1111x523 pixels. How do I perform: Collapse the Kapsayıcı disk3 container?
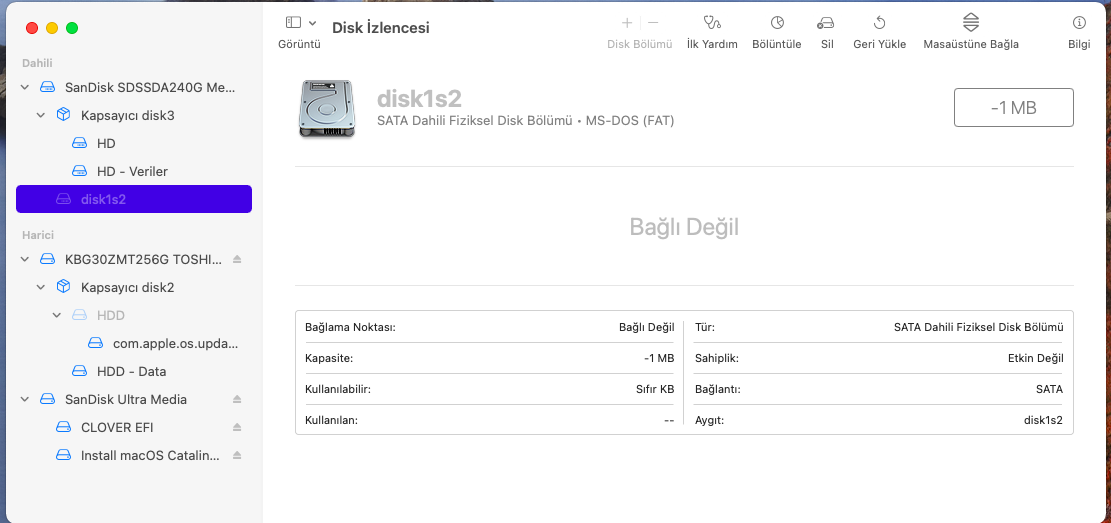(41, 116)
